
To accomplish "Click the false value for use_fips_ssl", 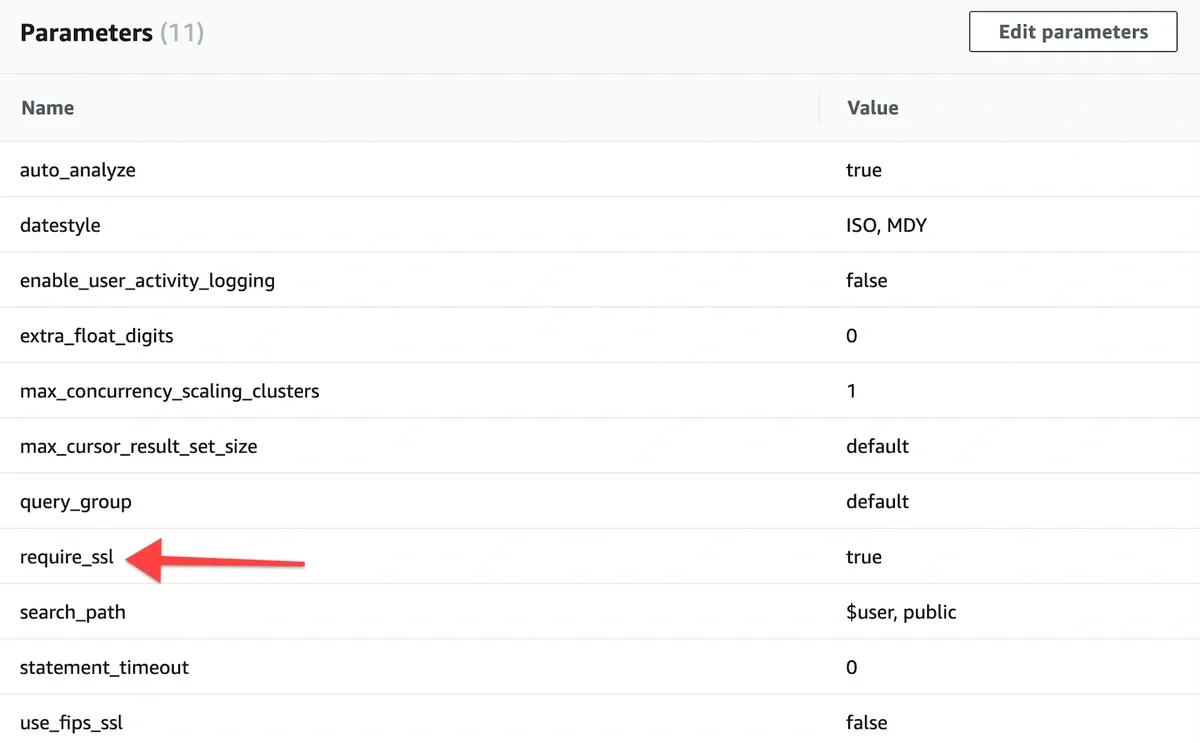I will point(866,722).
